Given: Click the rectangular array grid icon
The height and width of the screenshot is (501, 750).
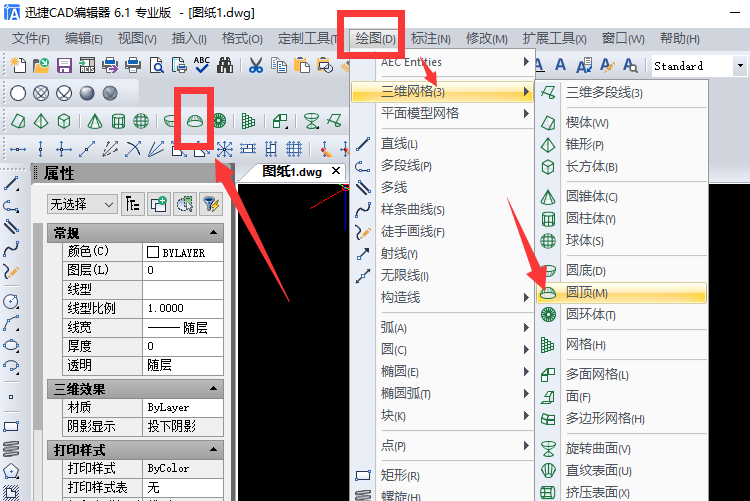Looking at the screenshot, I should [294, 149].
